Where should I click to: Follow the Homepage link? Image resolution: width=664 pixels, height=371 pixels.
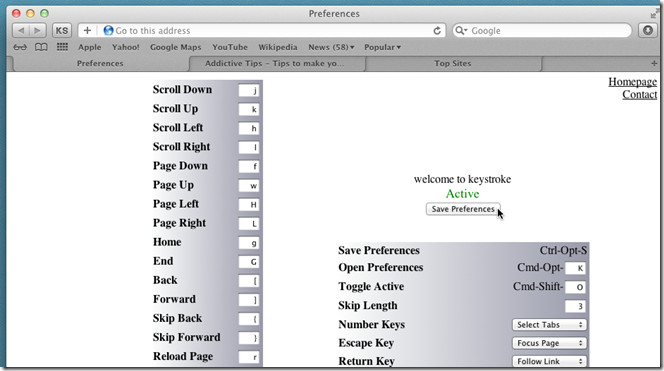[633, 82]
